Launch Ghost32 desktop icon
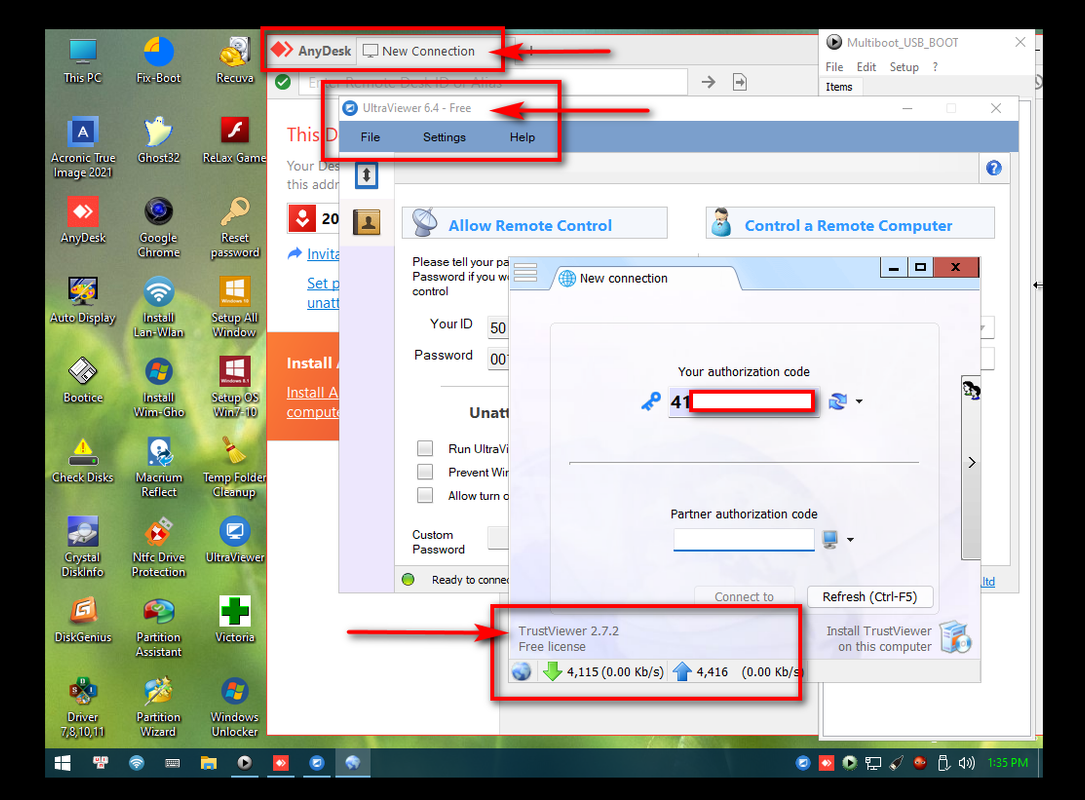This screenshot has width=1085, height=800. [158, 140]
